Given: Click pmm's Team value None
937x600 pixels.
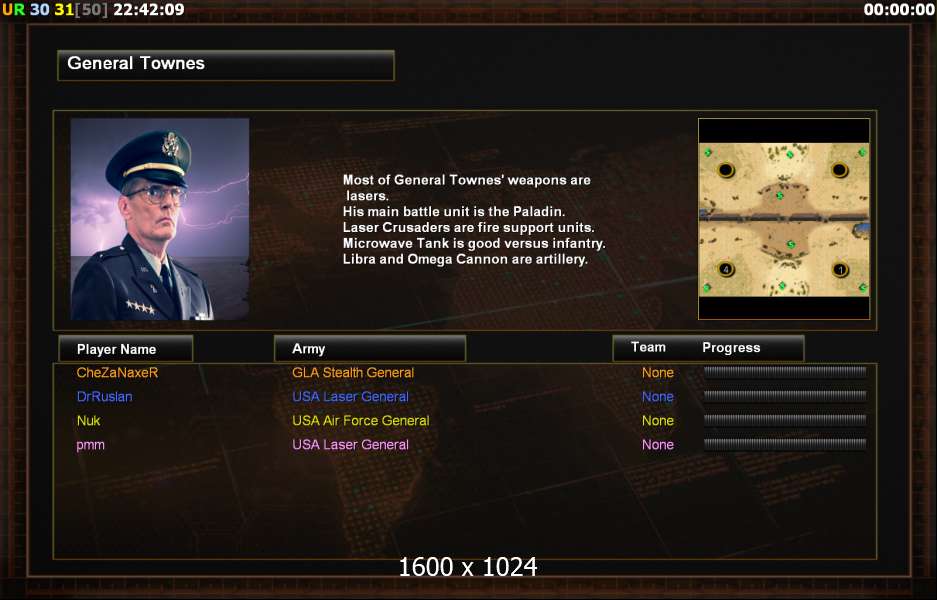Looking at the screenshot, I should (658, 445).
